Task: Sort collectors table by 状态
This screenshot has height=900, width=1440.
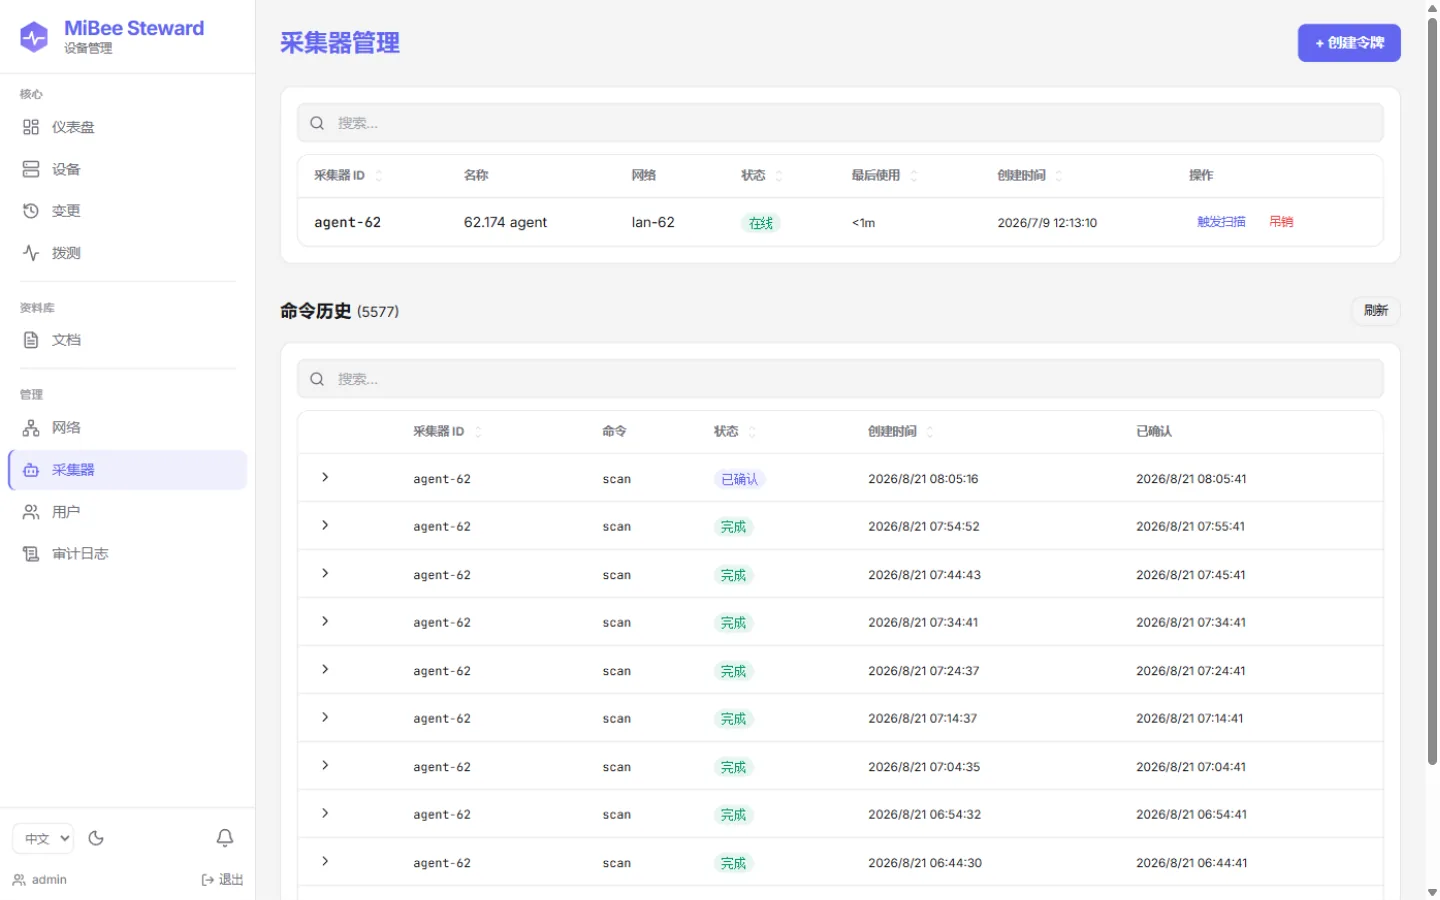Action: 762,176
